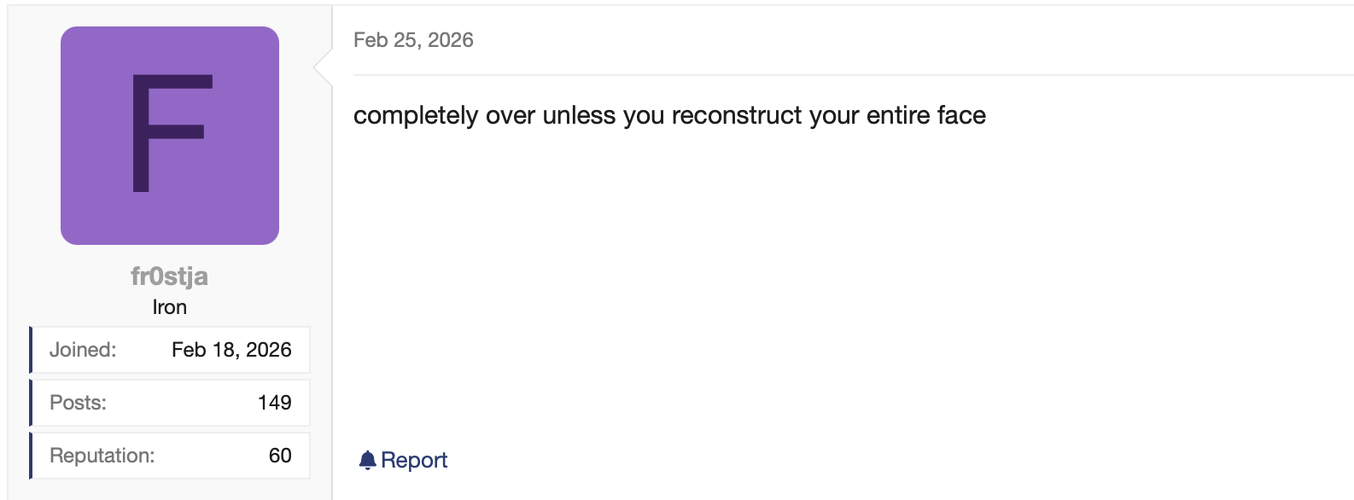Image resolution: width=1354 pixels, height=500 pixels.
Task: Open the reputation value 60
Action: pos(280,456)
